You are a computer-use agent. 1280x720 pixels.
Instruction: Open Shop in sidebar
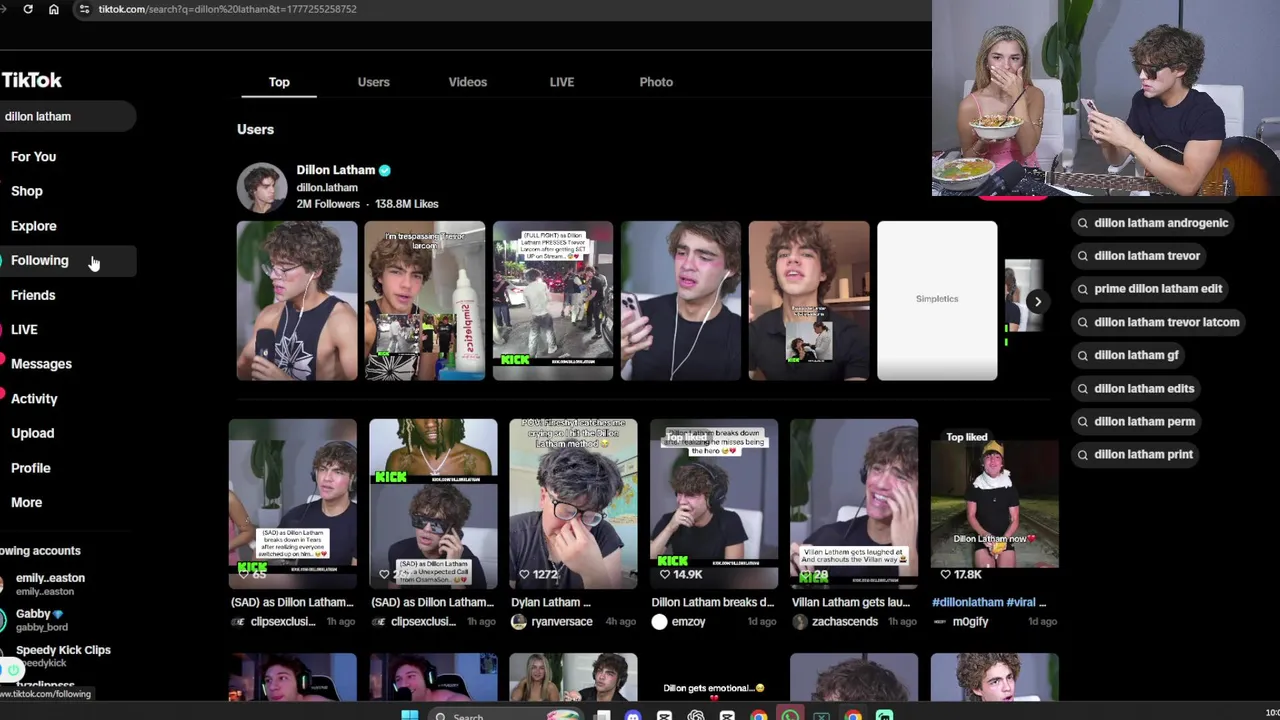[27, 191]
